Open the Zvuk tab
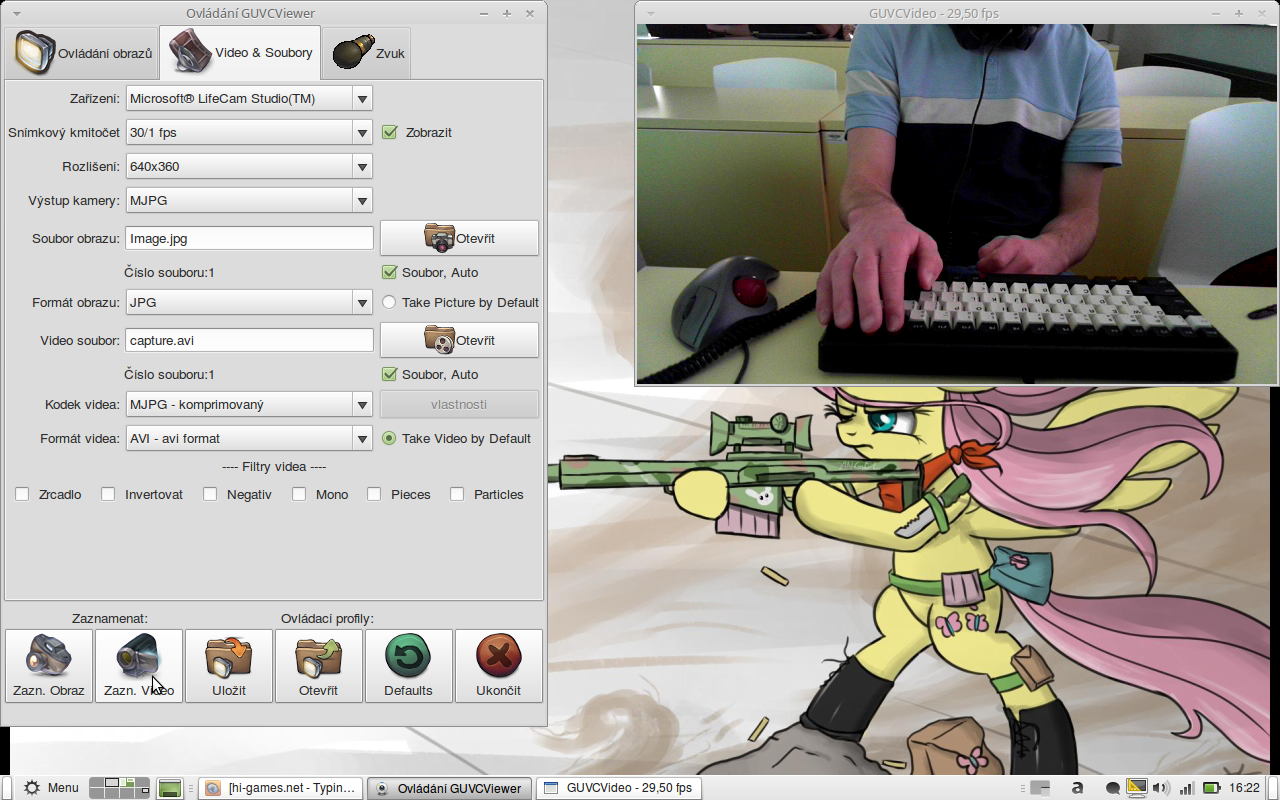The image size is (1280, 800). 367,53
